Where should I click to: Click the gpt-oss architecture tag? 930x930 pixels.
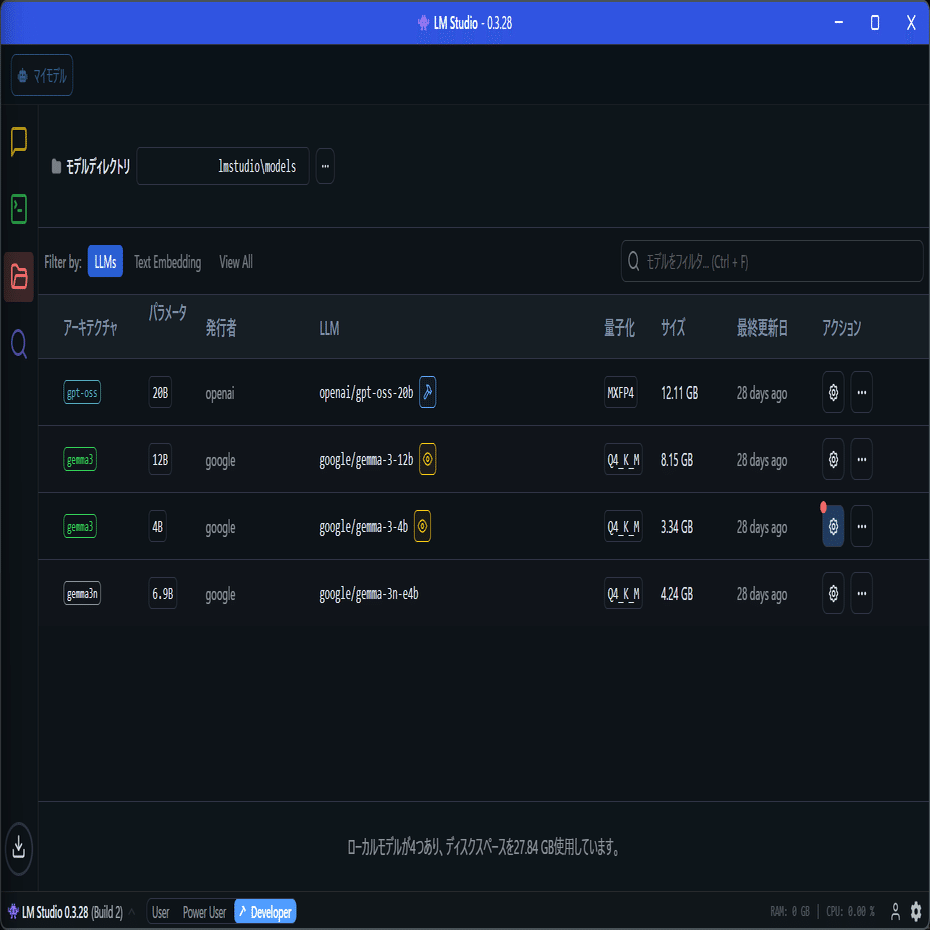pos(82,393)
